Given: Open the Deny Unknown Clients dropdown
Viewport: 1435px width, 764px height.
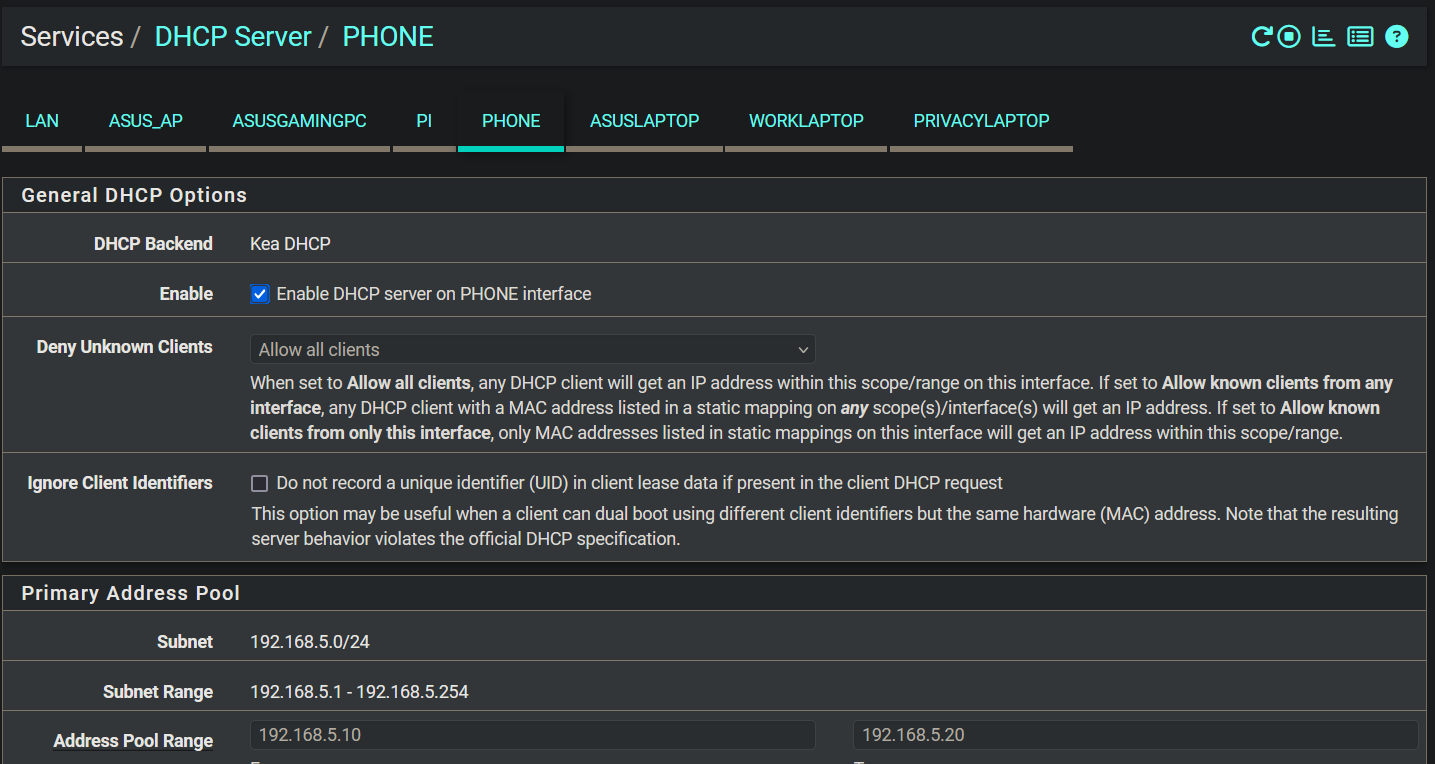Looking at the screenshot, I should pos(532,350).
